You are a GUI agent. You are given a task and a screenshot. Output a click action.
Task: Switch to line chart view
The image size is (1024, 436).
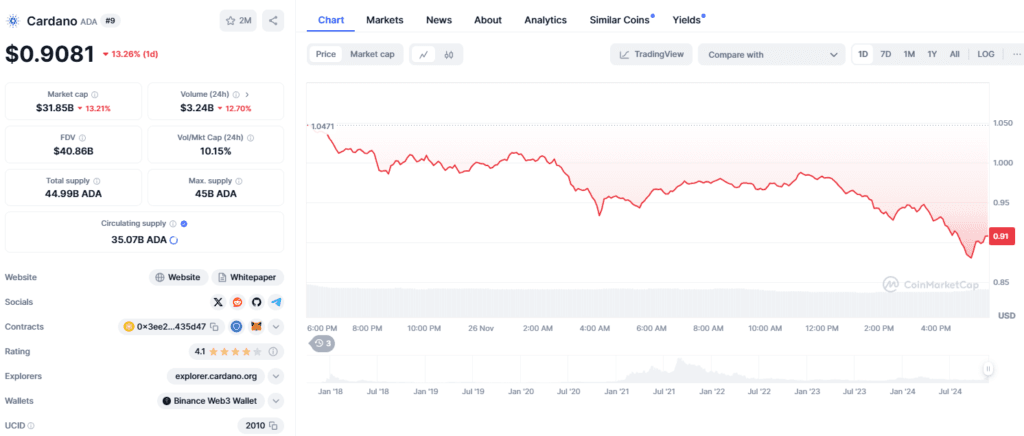[424, 55]
